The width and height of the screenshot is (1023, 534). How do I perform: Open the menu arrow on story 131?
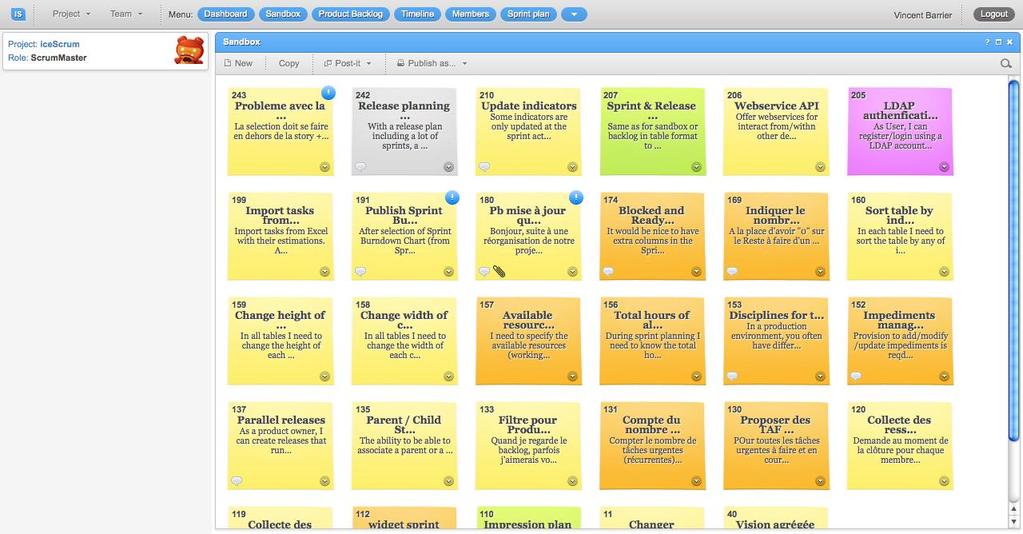point(697,481)
